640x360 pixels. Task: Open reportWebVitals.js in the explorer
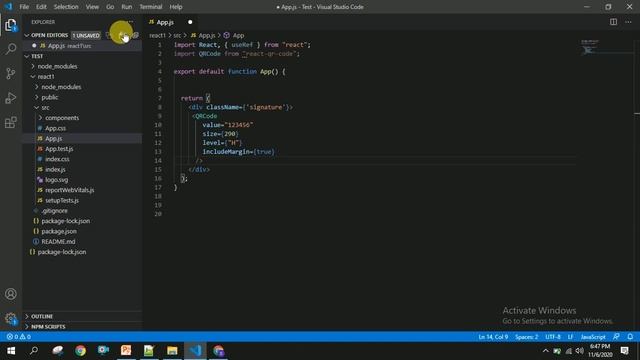tap(69, 190)
